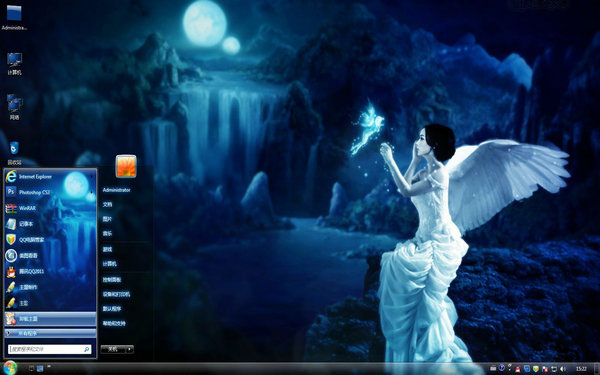Open the Recycle Bin desktop icon

coord(14,153)
